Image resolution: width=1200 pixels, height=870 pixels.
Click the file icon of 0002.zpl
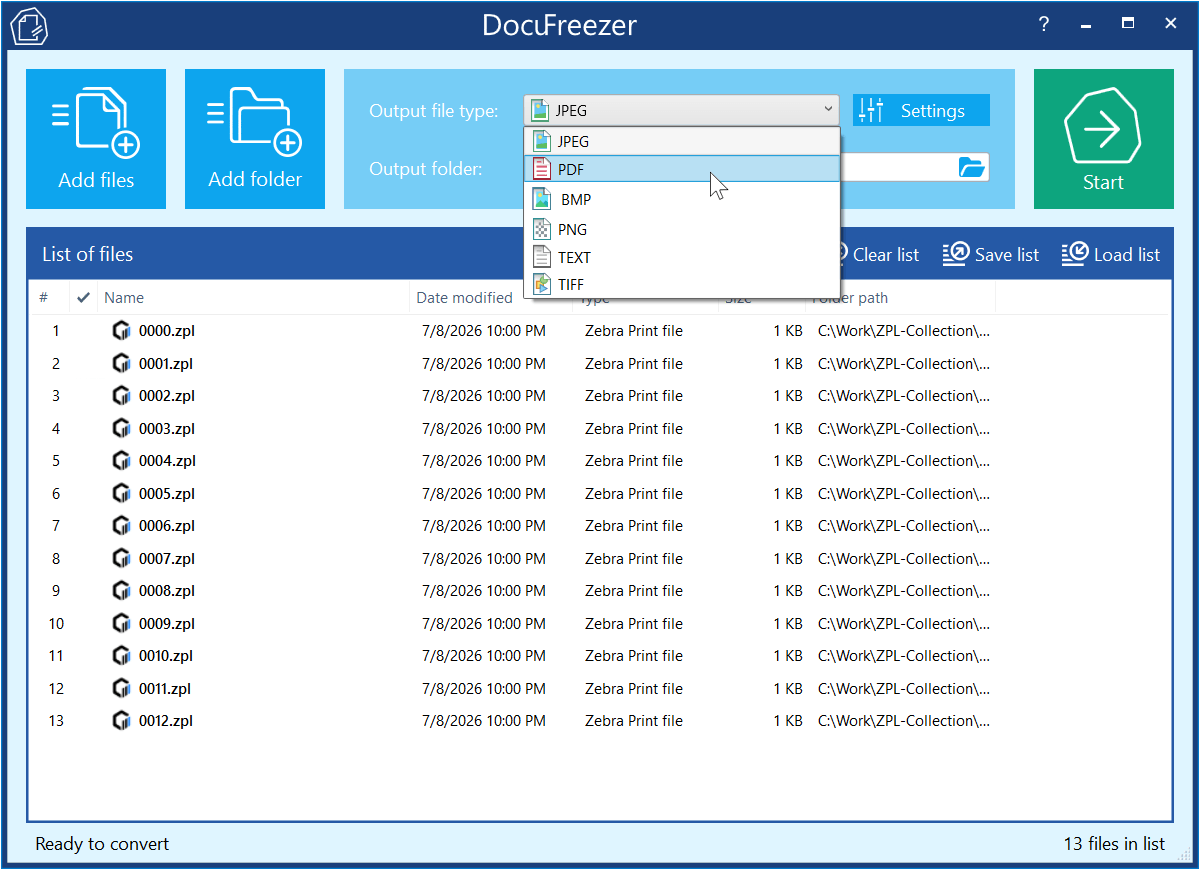click(122, 395)
